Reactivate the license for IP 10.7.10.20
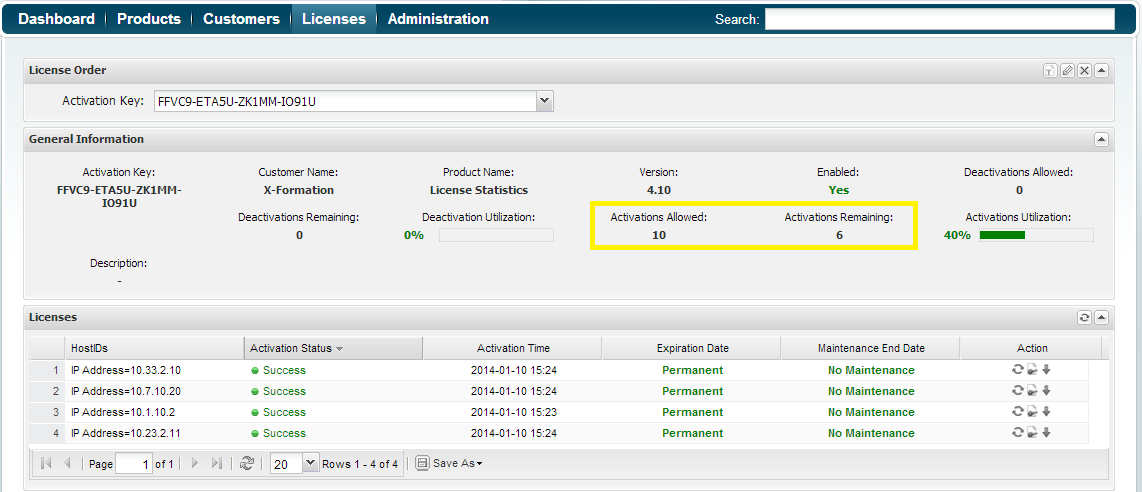Screen dimensions: 1142x492 coord(1018,391)
